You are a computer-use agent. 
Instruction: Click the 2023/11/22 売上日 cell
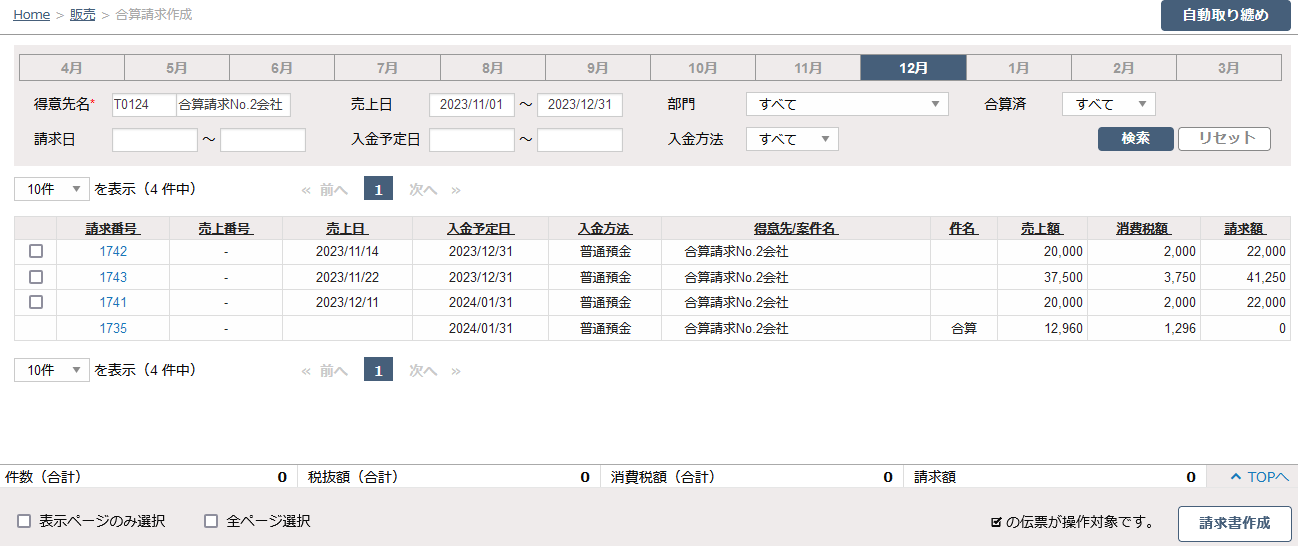[347, 277]
